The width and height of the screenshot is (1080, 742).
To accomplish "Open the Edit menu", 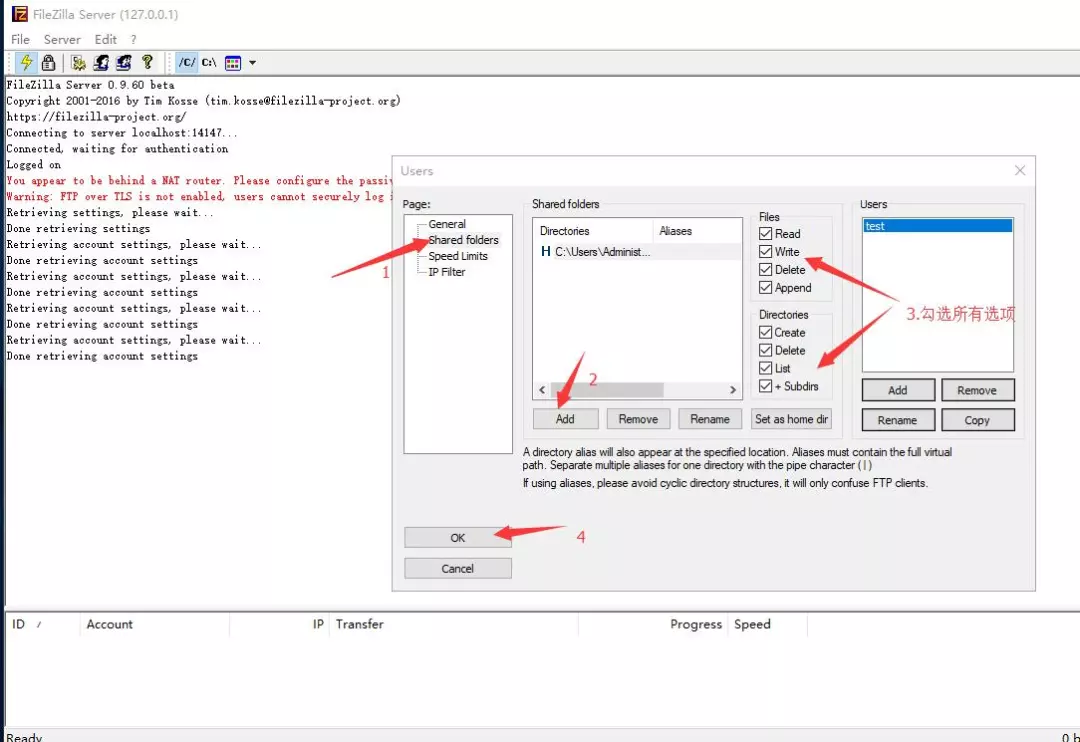I will 105,39.
